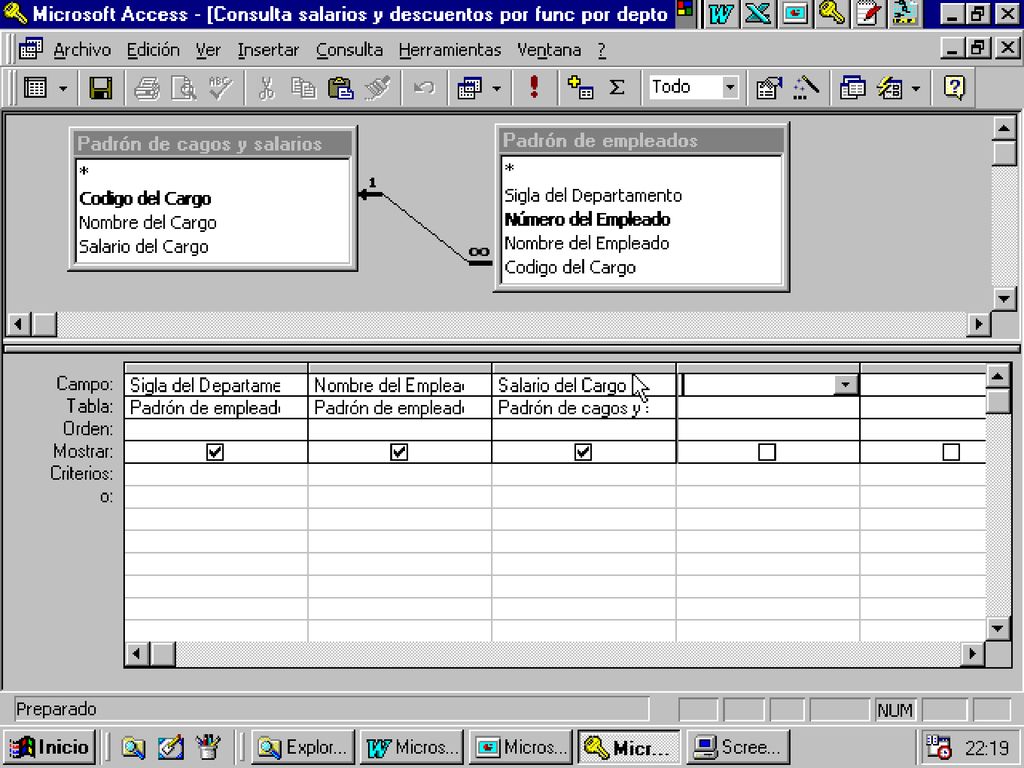The width and height of the screenshot is (1024, 768).
Task: Check Mostrar box in the fifth grid column
Action: click(952, 452)
